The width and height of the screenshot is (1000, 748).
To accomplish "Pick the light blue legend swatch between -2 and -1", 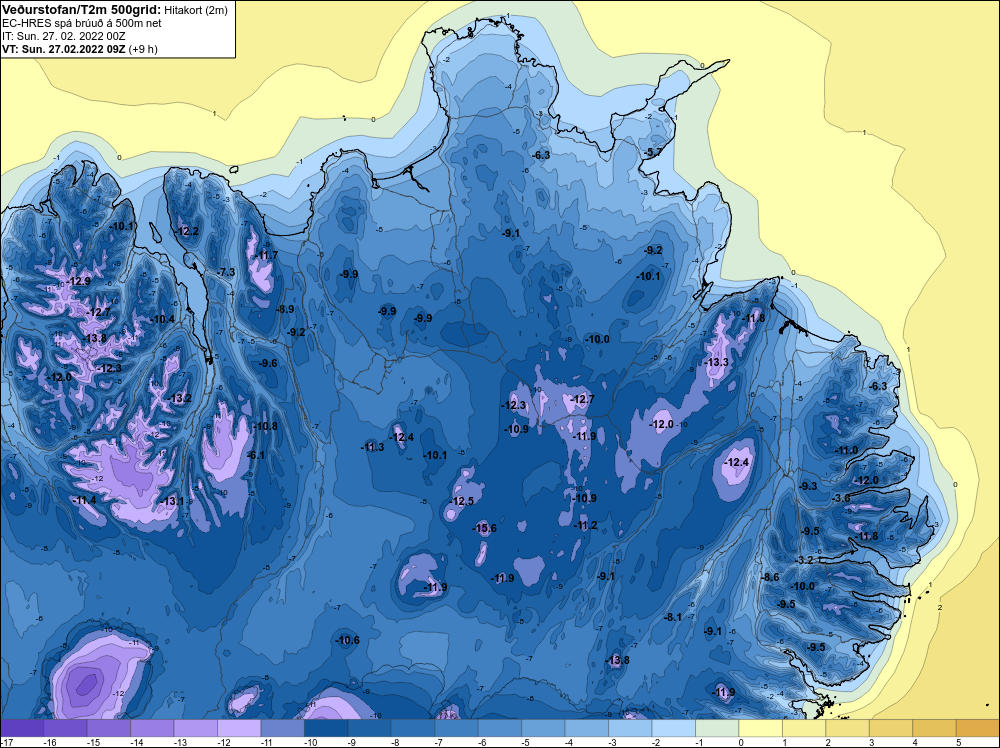I will pyautogui.click(x=673, y=728).
